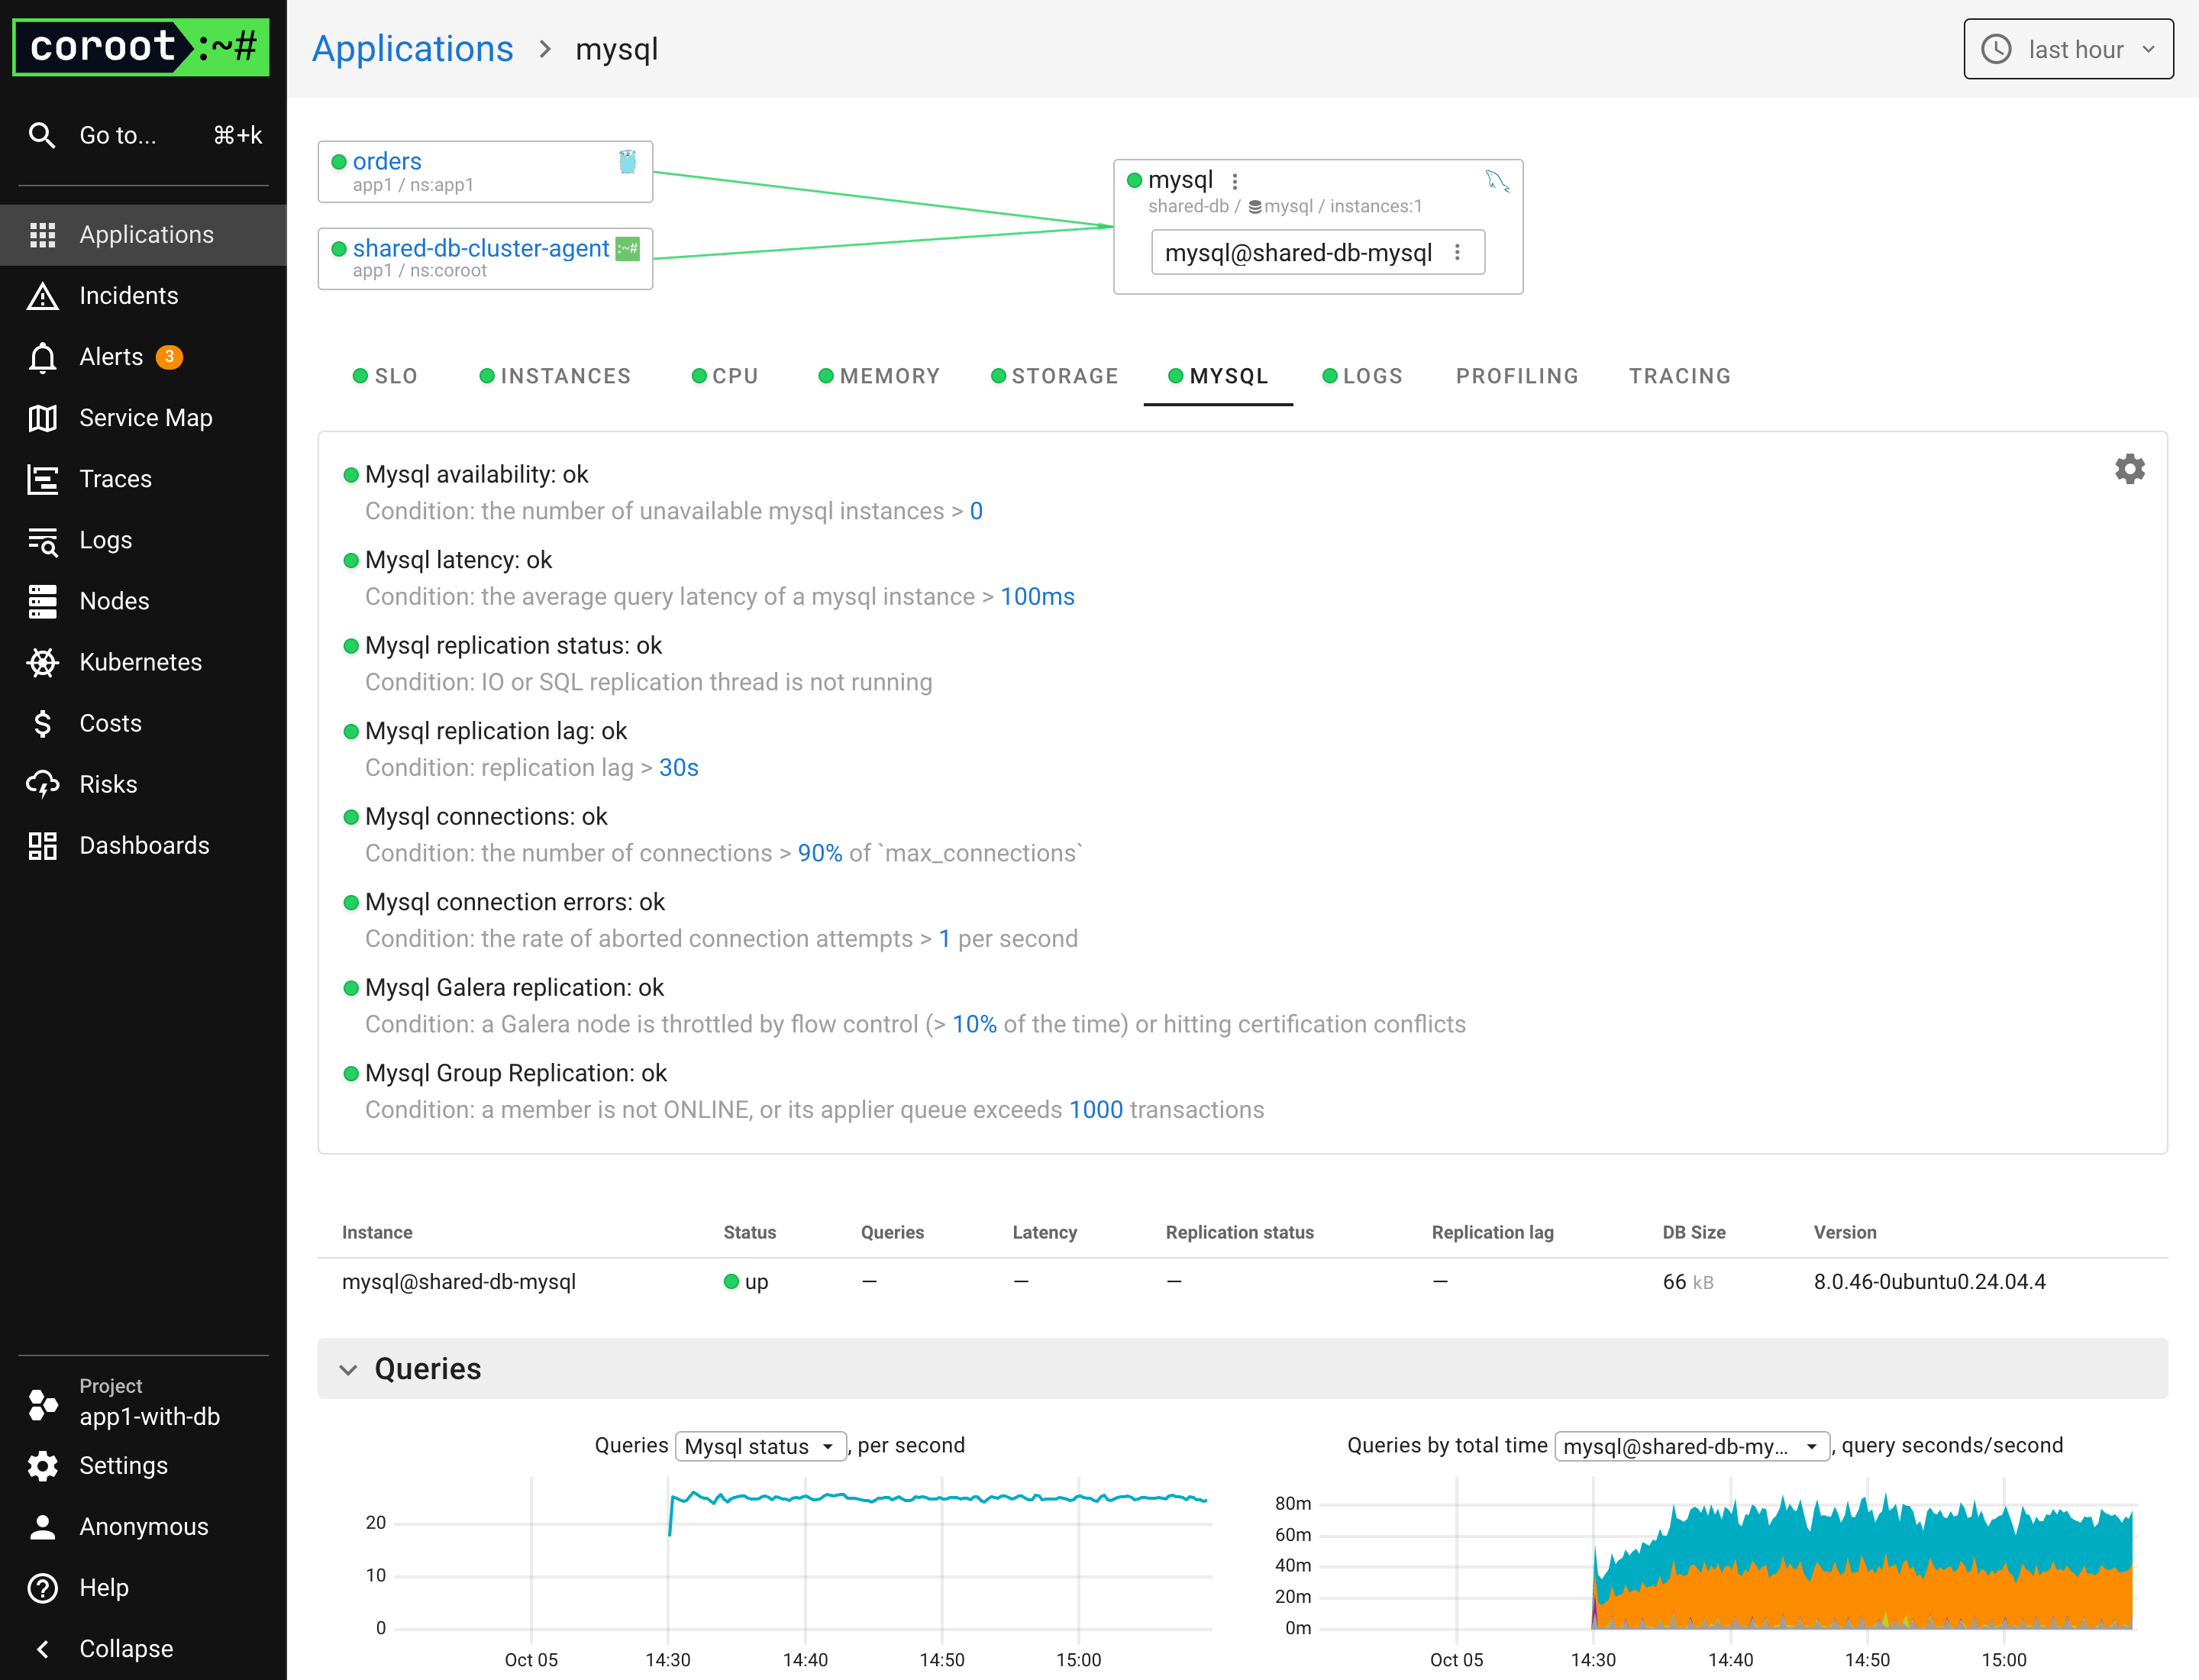Open the shared-db-cluster-agent application link

tap(481, 248)
